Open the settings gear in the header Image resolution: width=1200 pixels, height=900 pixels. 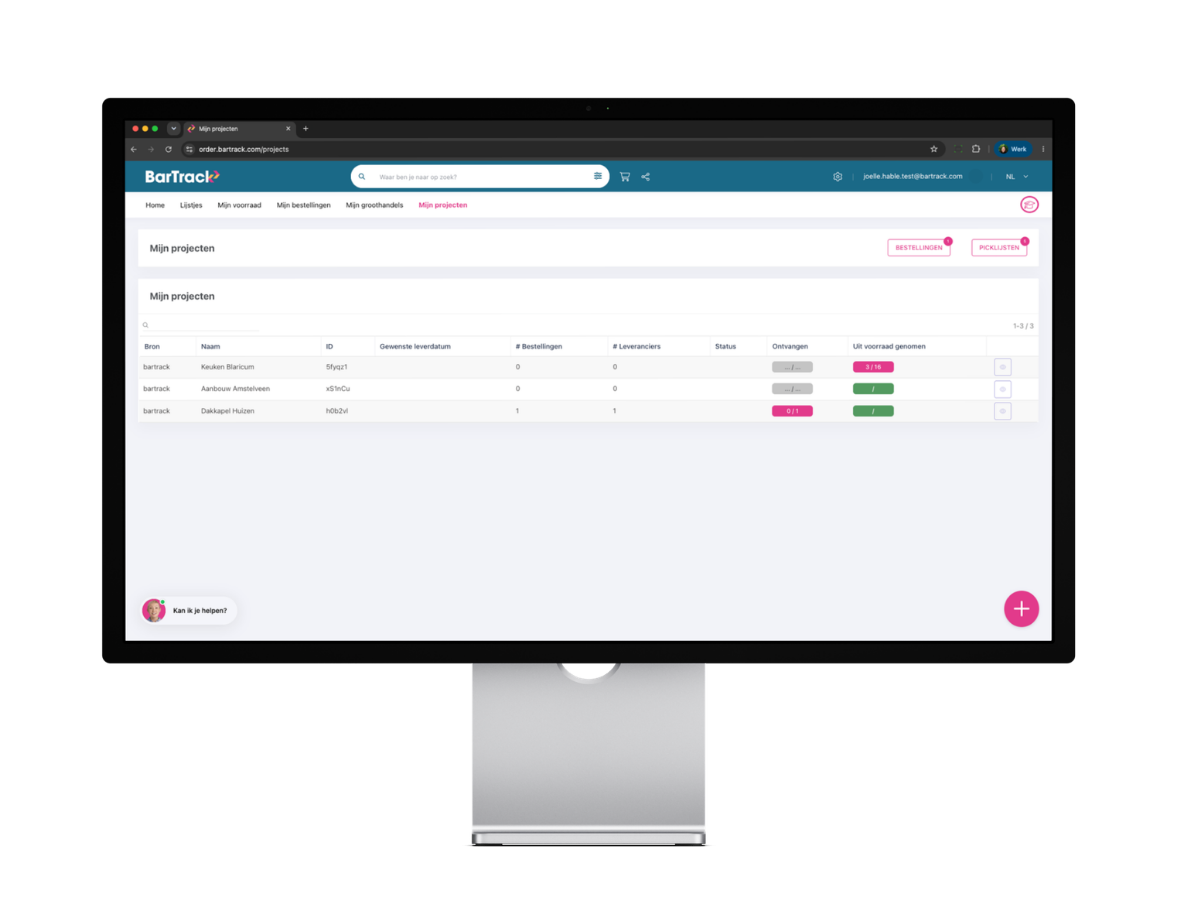(x=838, y=177)
